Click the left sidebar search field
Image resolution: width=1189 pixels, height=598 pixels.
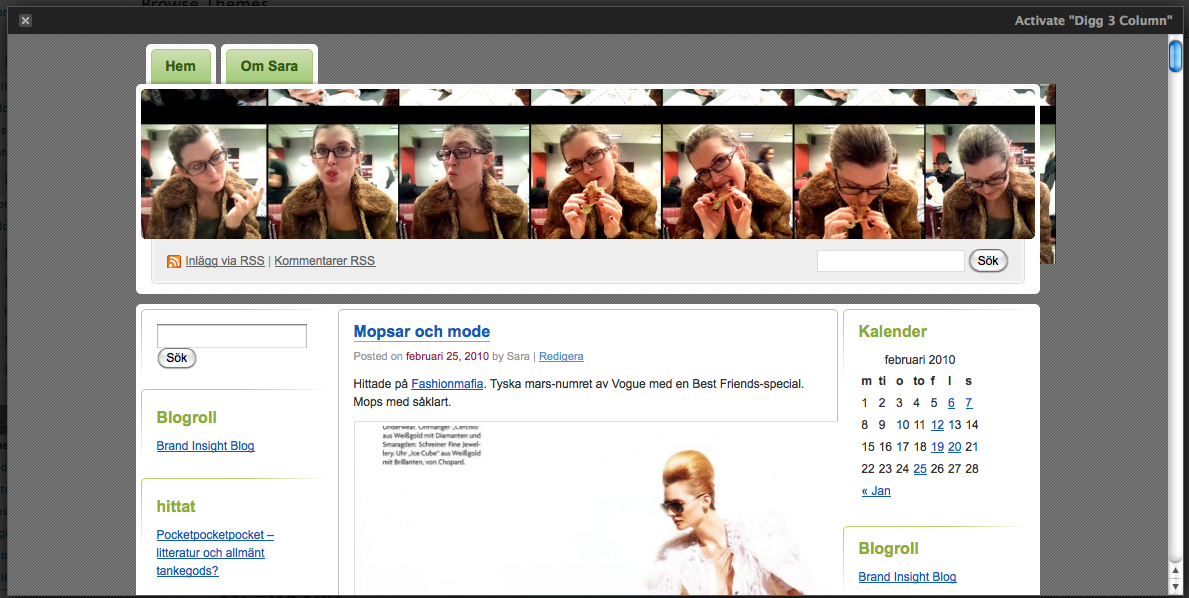[x=232, y=336]
